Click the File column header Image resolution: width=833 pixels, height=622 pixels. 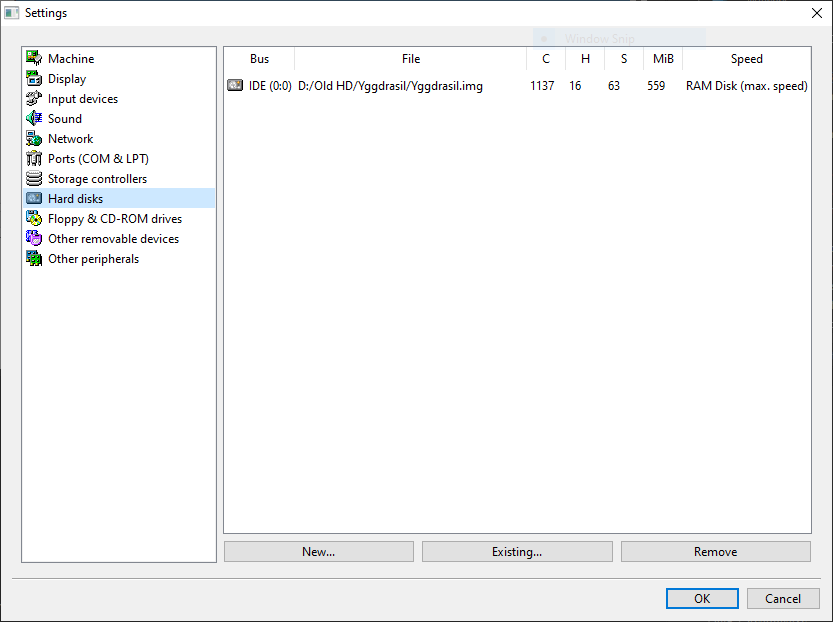(x=411, y=59)
